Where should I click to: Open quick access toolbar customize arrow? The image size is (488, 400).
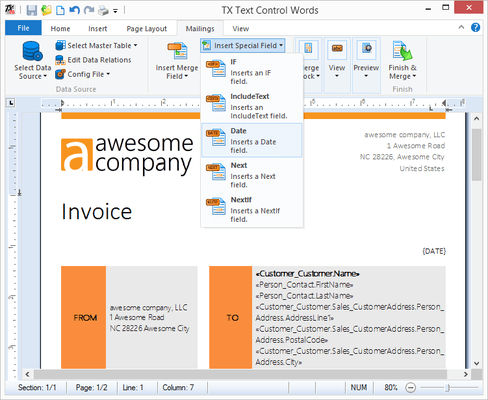115,11
